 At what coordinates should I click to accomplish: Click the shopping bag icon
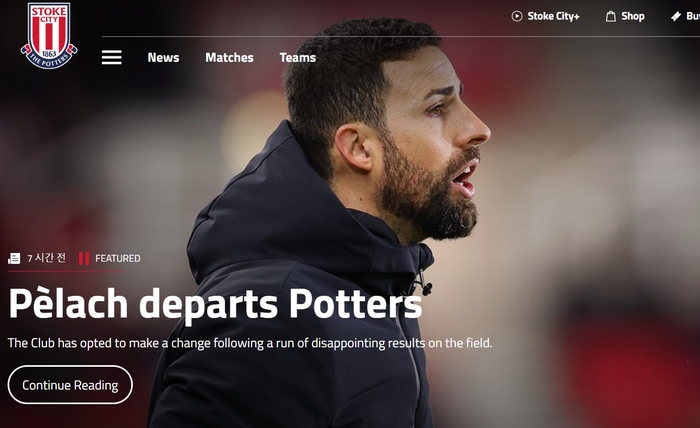(611, 17)
